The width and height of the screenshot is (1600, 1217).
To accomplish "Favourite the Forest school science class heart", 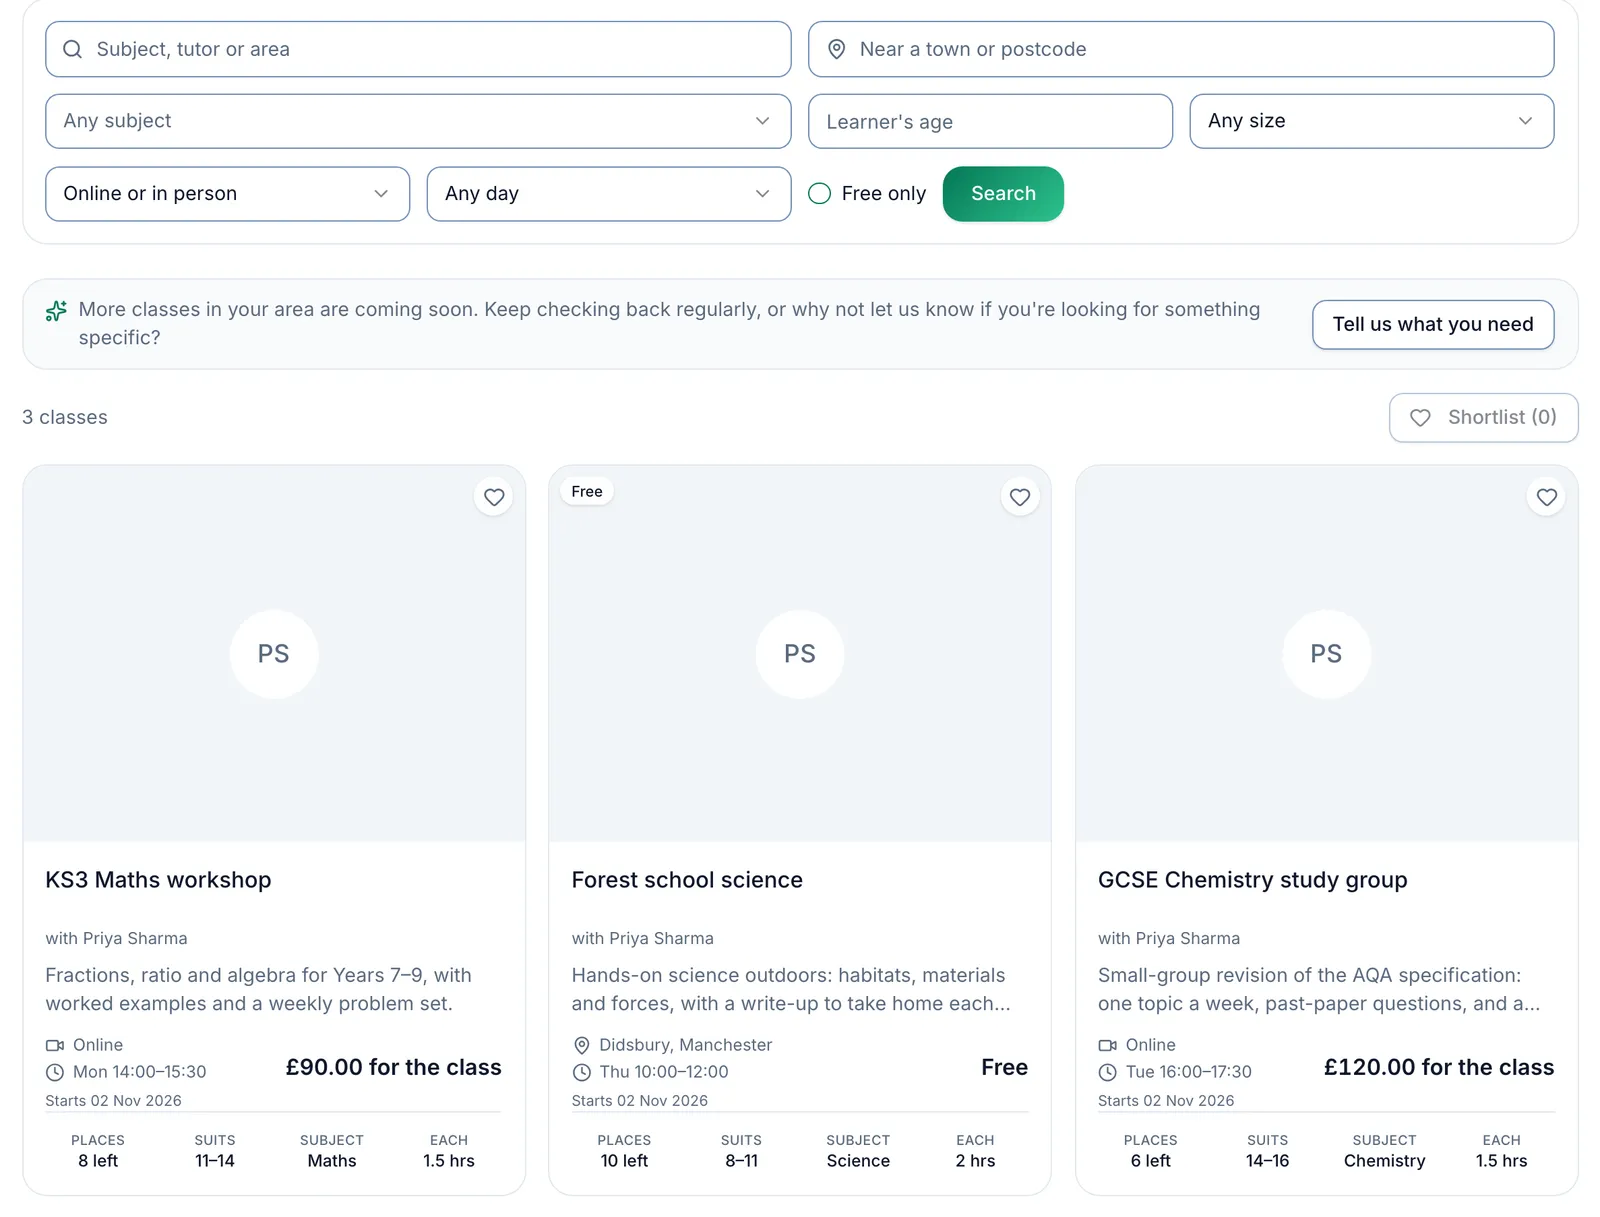I will pos(1020,497).
